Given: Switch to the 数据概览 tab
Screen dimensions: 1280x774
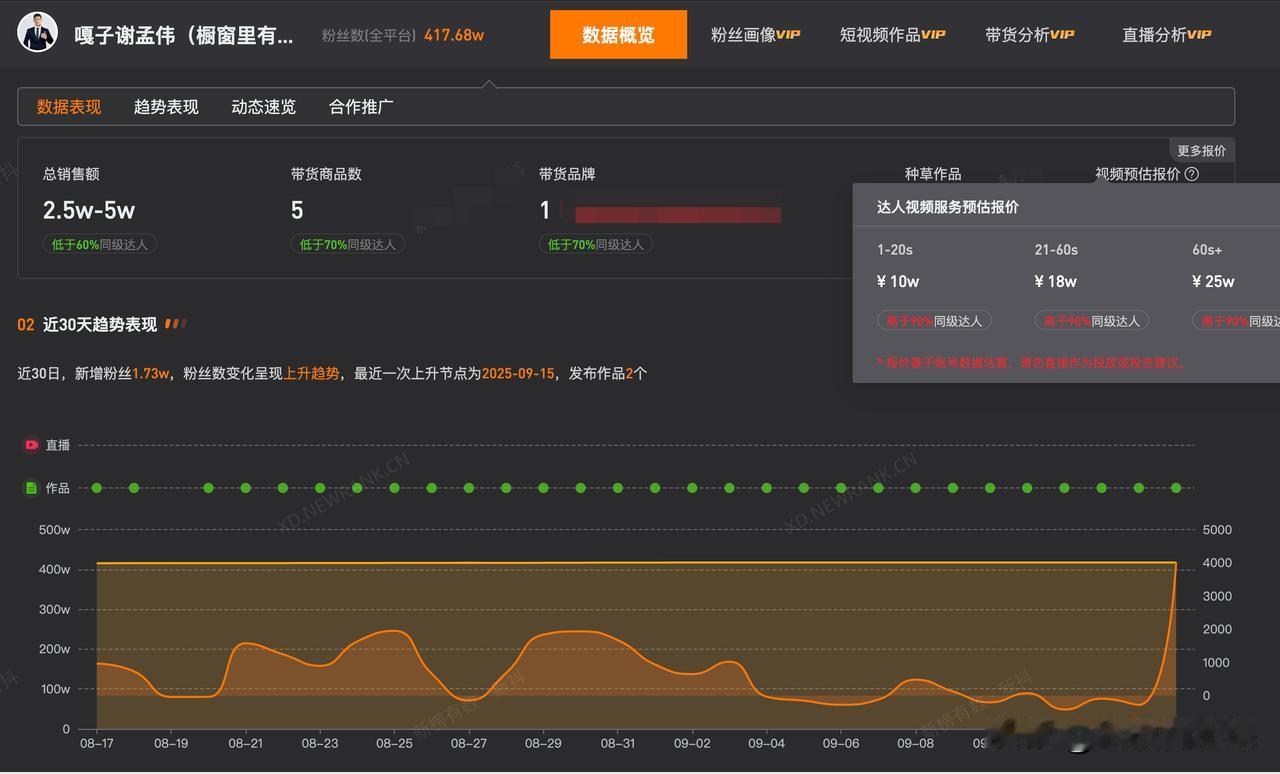Looking at the screenshot, I should (618, 35).
